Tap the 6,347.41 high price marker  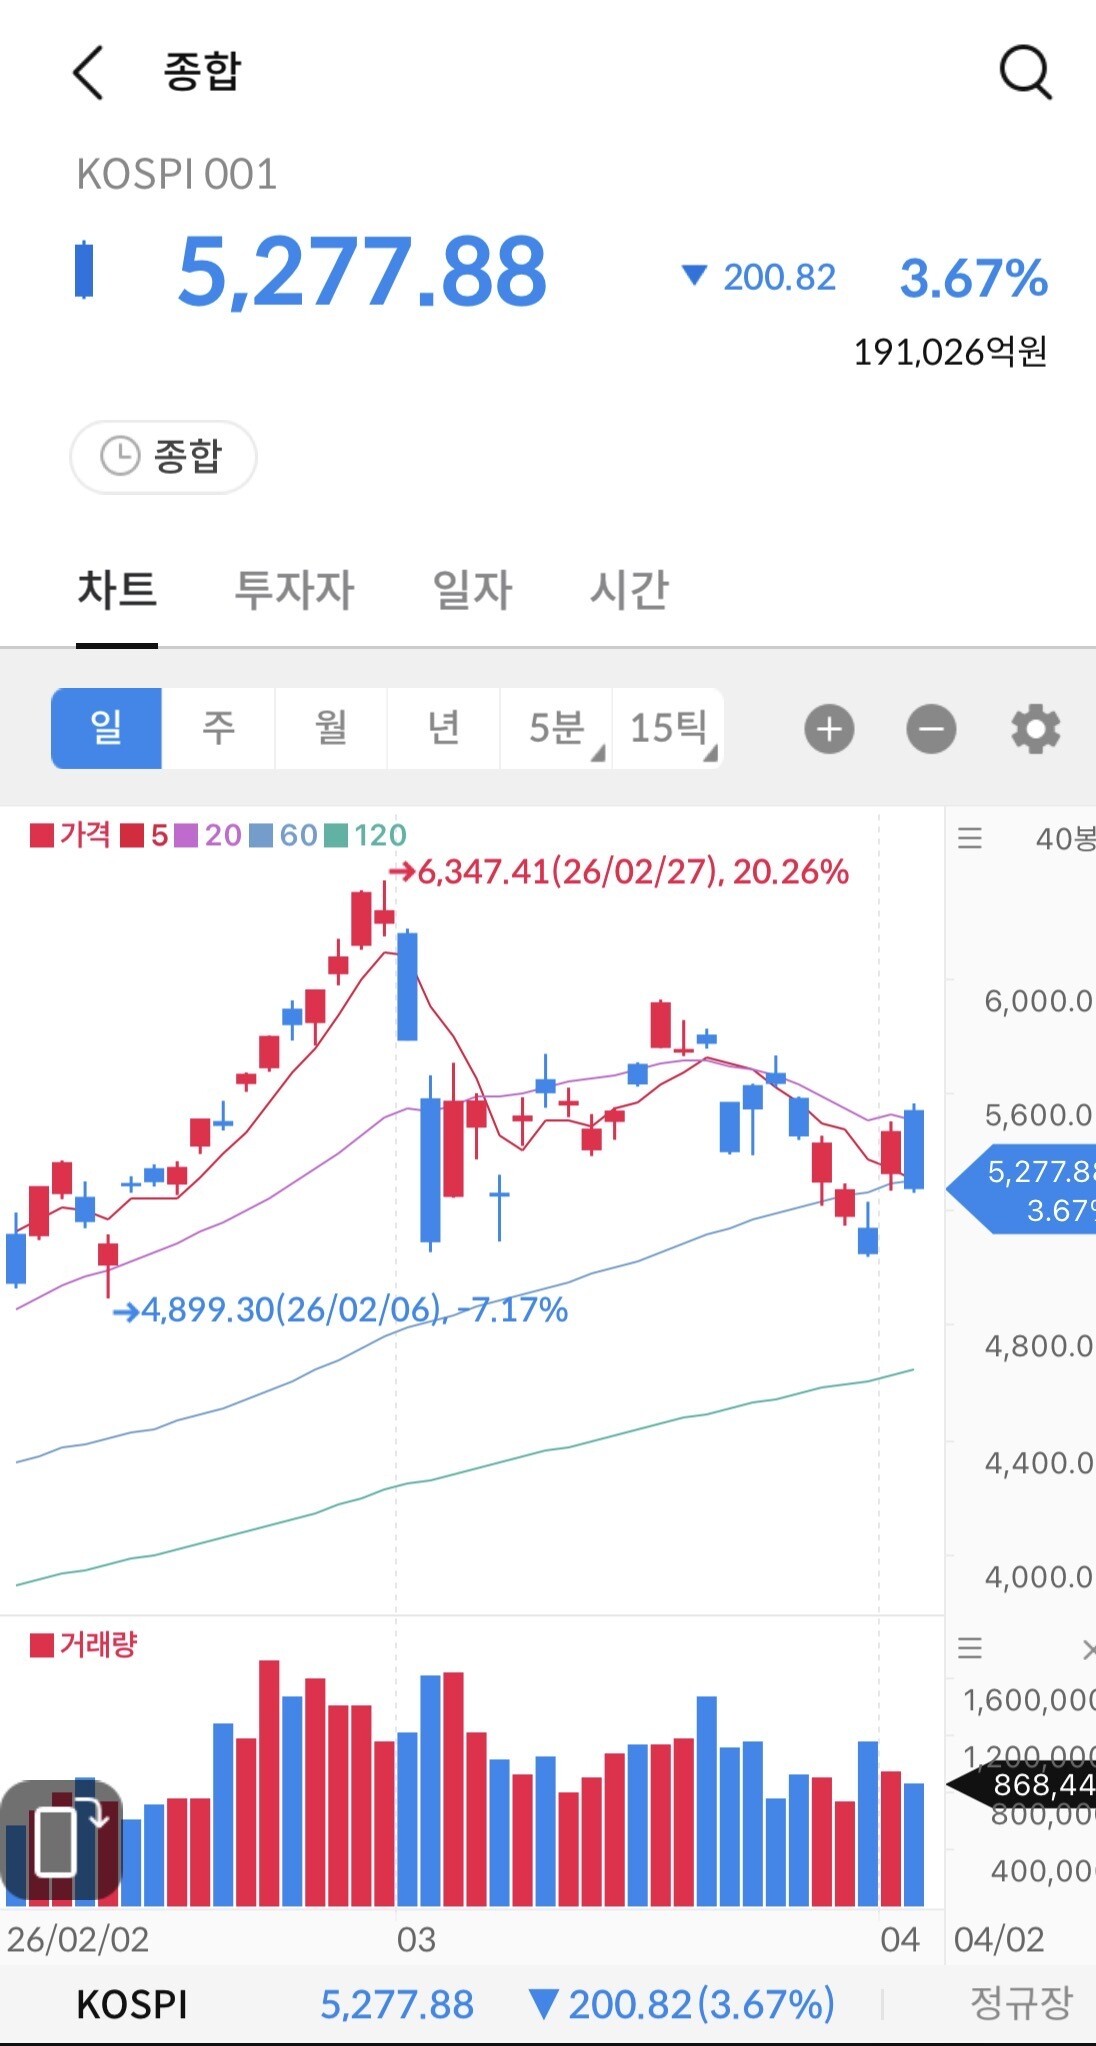coord(620,872)
